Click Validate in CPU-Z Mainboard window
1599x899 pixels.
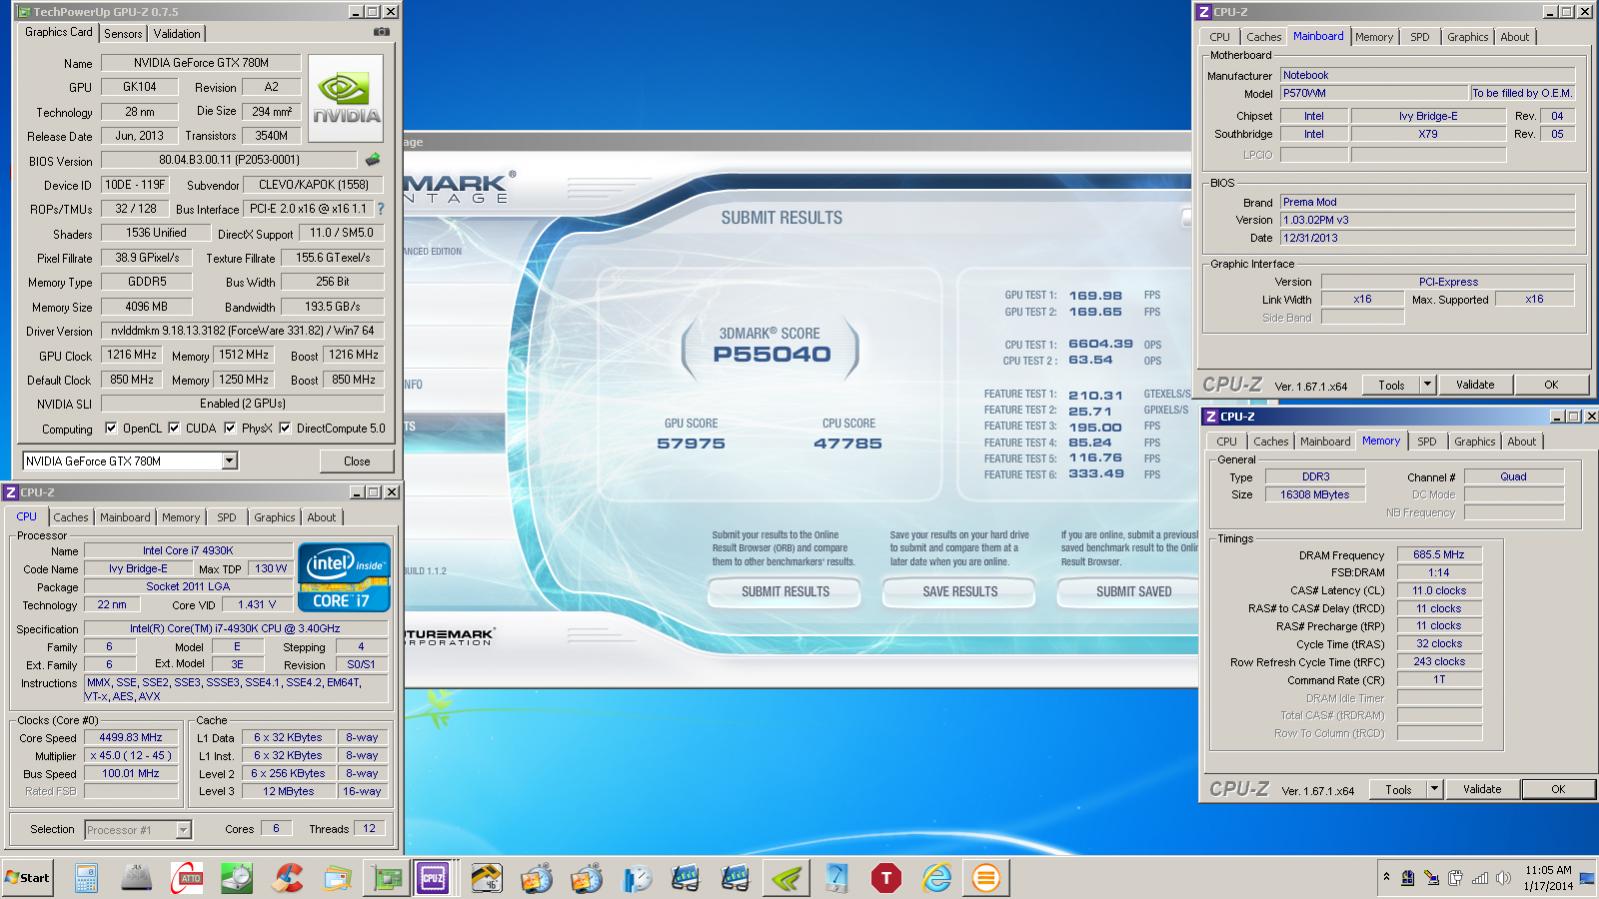click(x=1475, y=385)
